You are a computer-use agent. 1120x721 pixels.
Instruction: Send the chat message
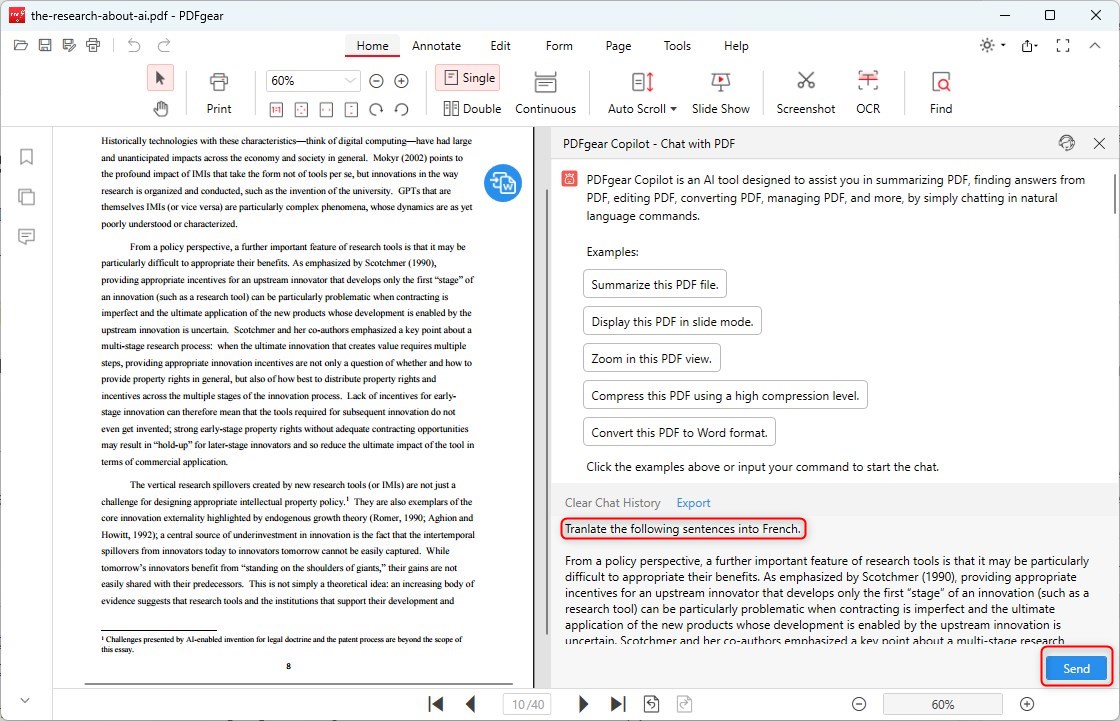coord(1076,668)
